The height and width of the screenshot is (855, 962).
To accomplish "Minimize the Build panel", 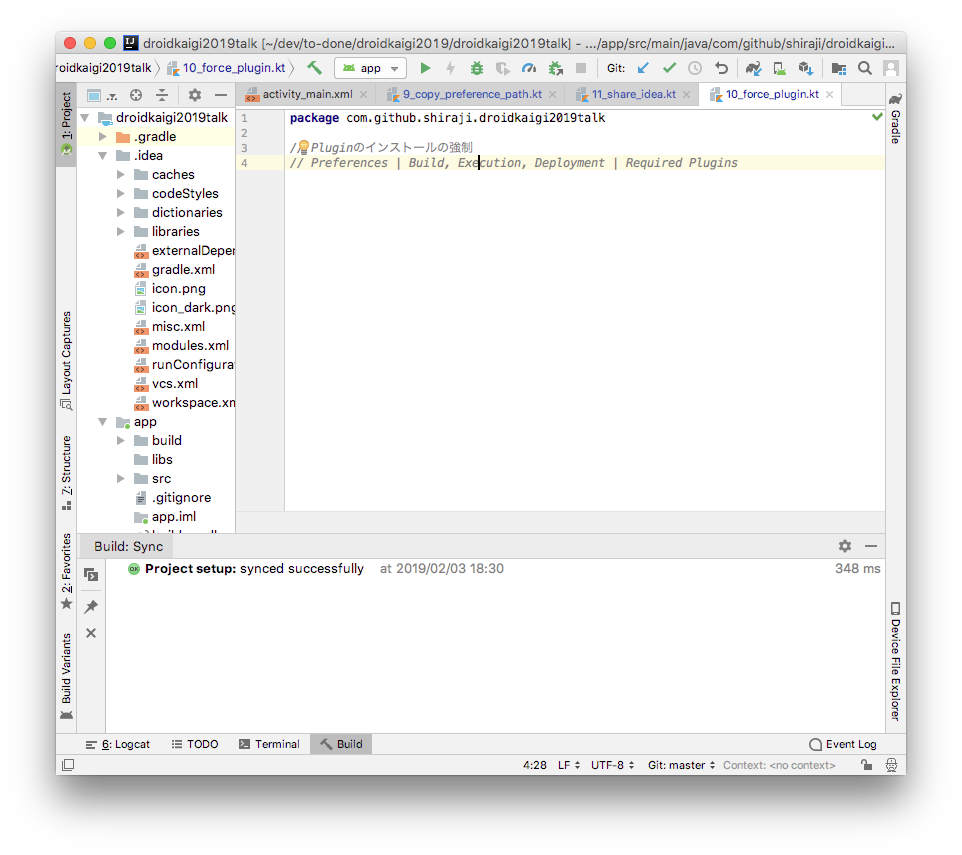I will 871,546.
